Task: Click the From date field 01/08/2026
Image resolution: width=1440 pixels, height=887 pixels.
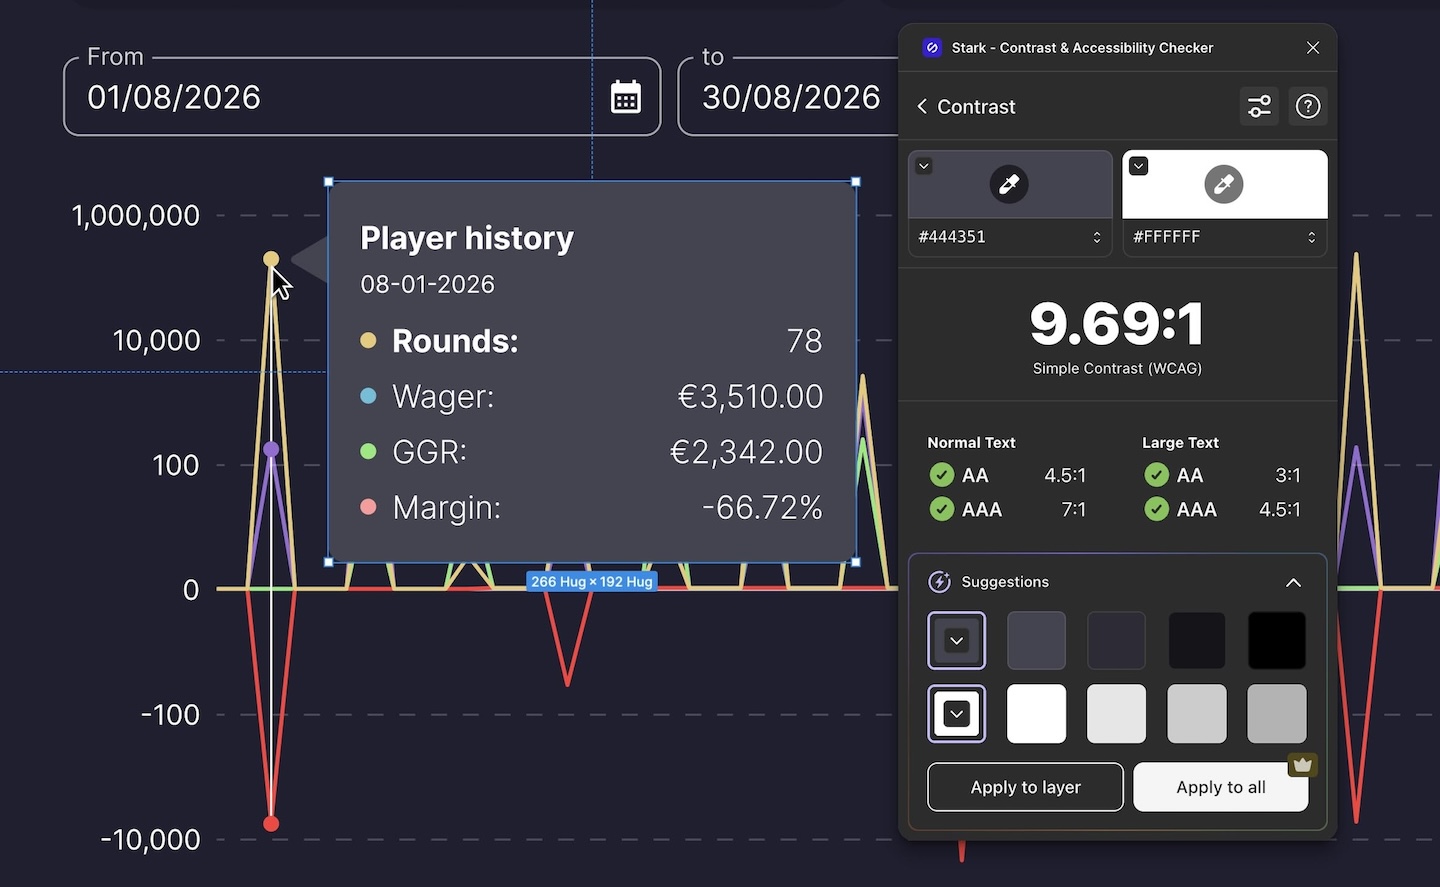Action: (x=330, y=97)
